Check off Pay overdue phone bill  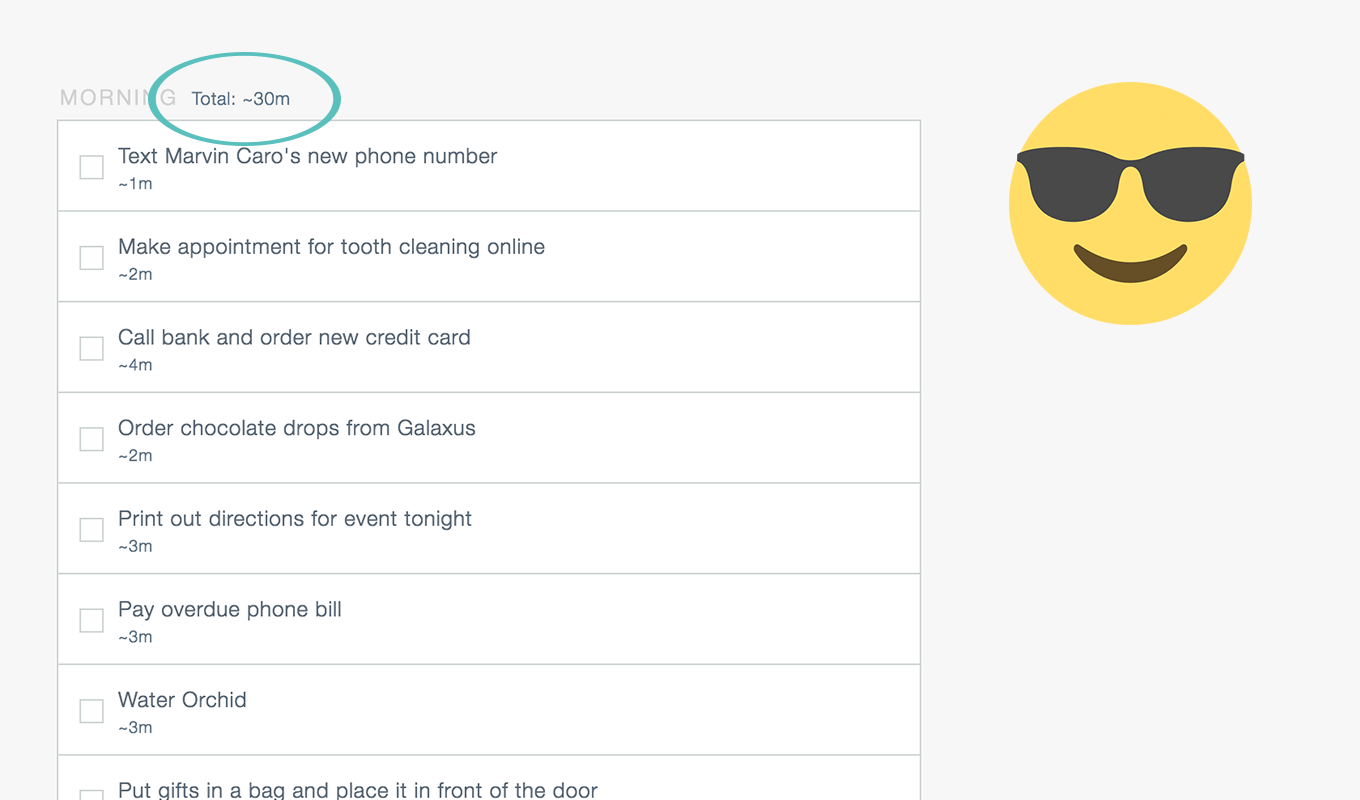(x=91, y=620)
